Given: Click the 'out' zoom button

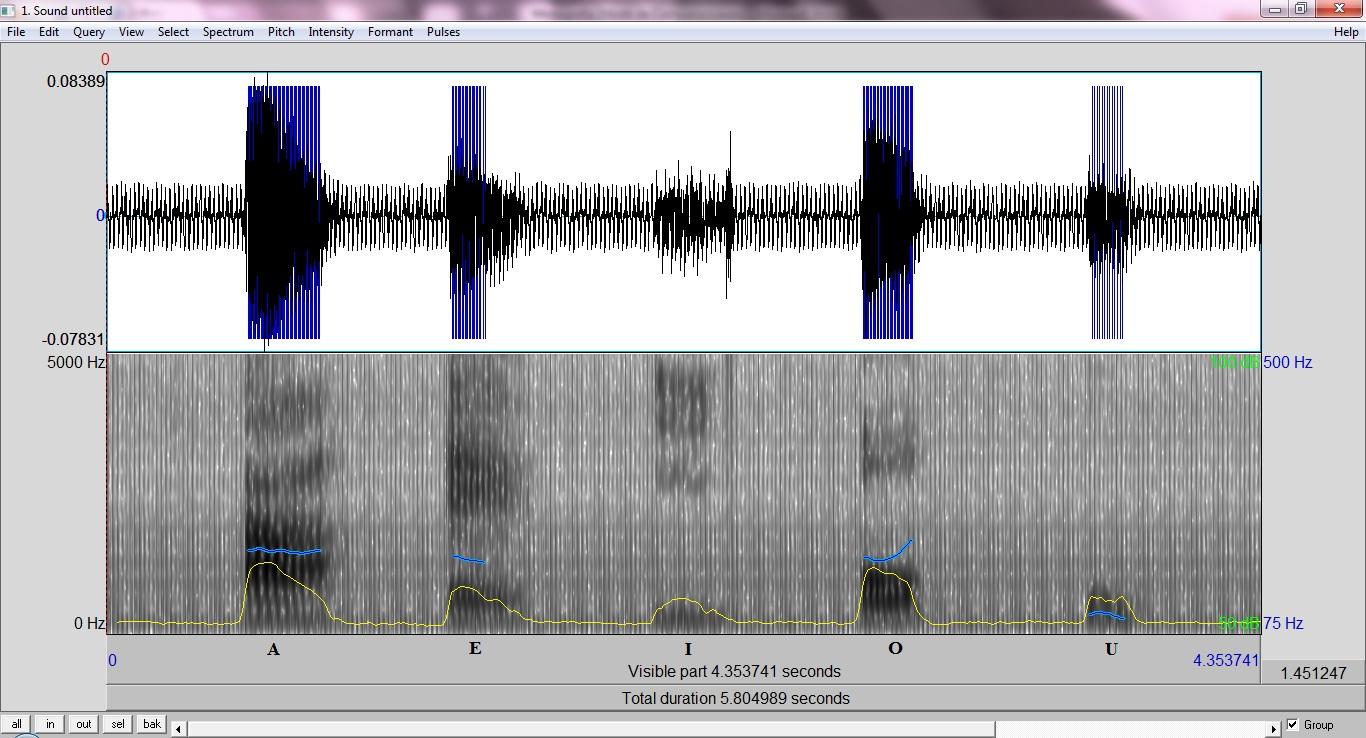Looking at the screenshot, I should (x=84, y=724).
